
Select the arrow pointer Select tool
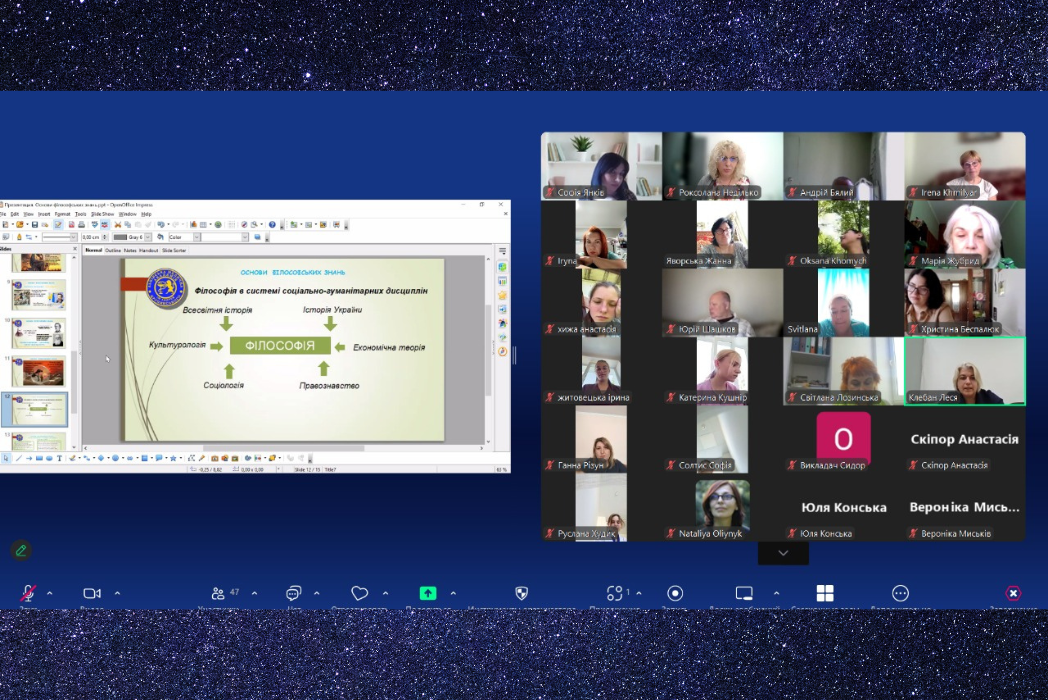[x=6, y=459]
